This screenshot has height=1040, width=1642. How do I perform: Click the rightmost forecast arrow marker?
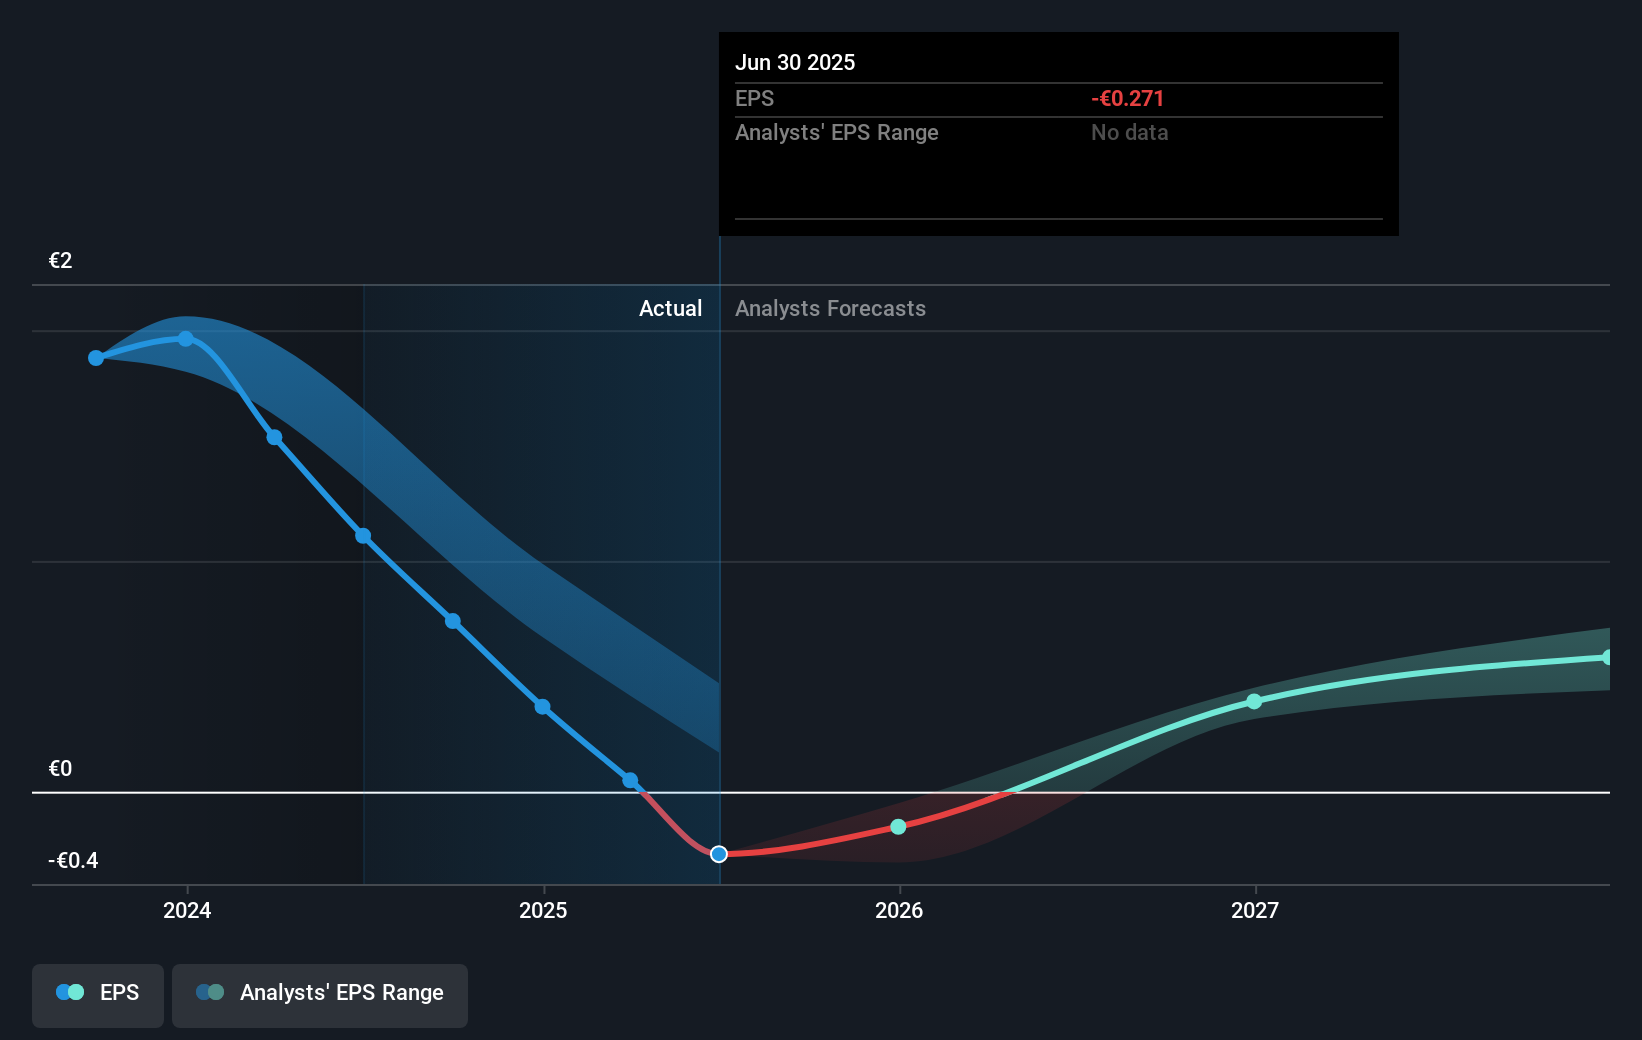click(1608, 657)
